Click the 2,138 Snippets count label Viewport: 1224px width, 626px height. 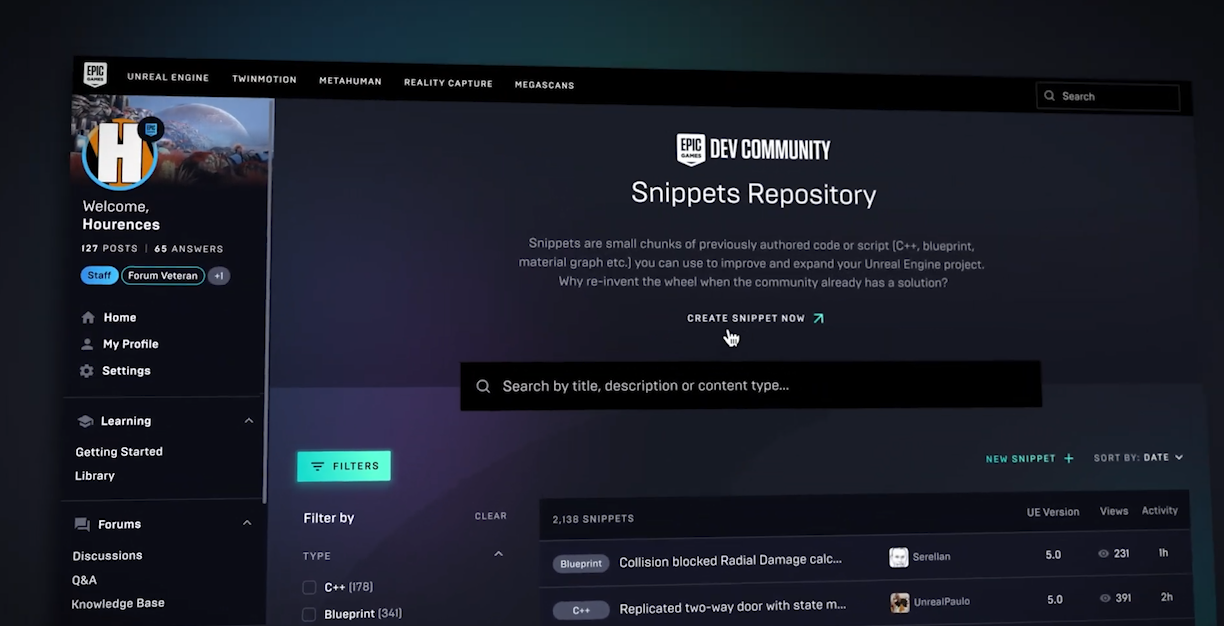click(593, 519)
